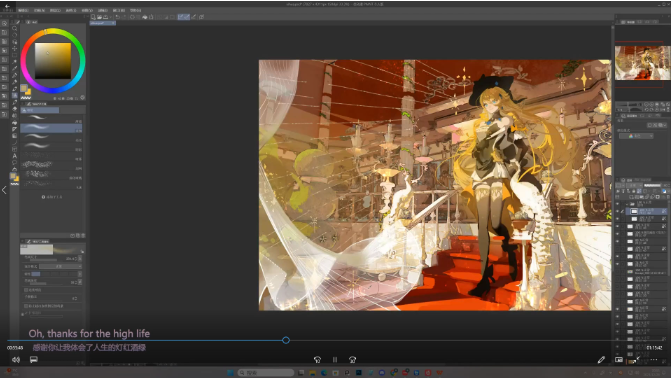Click the video player back arrow
Image resolution: width=672 pixels, height=378 pixels.
click(7, 6)
